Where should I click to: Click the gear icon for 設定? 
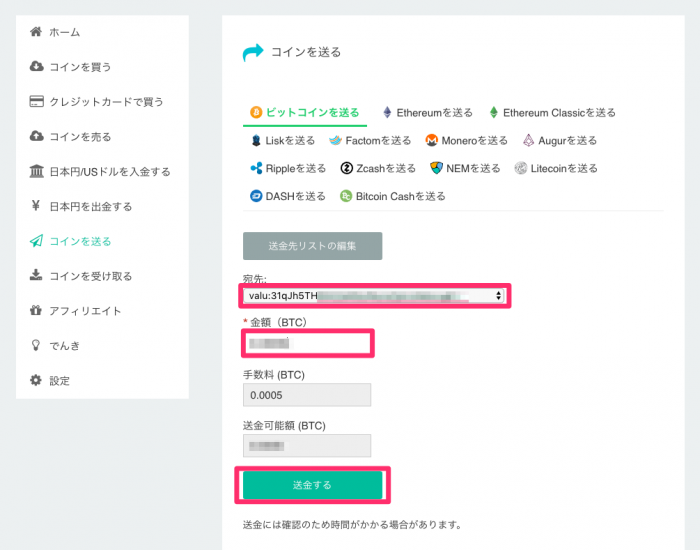[x=36, y=380]
